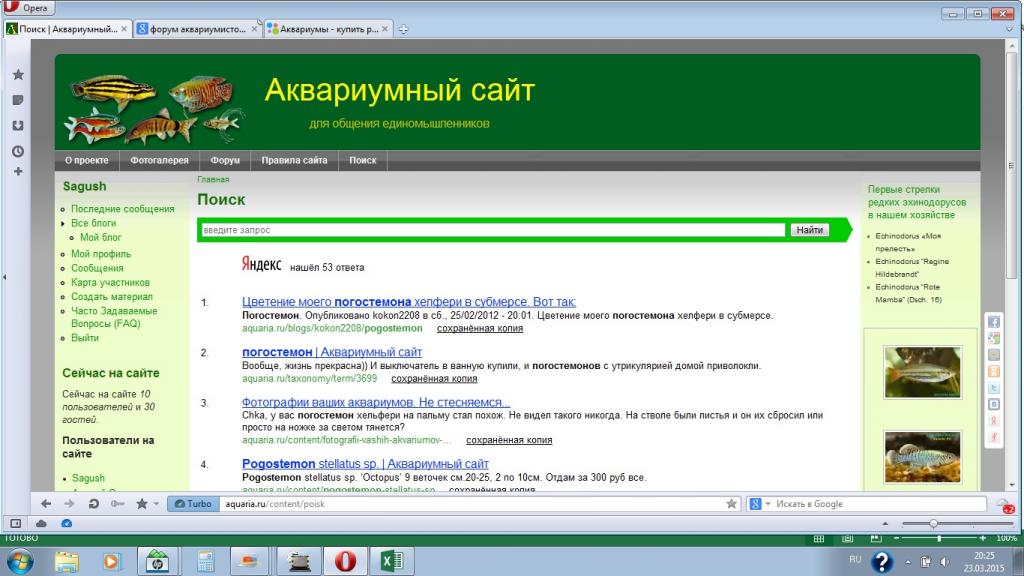
Task: Add a panel with the sidebar plus icon
Action: pos(18,171)
